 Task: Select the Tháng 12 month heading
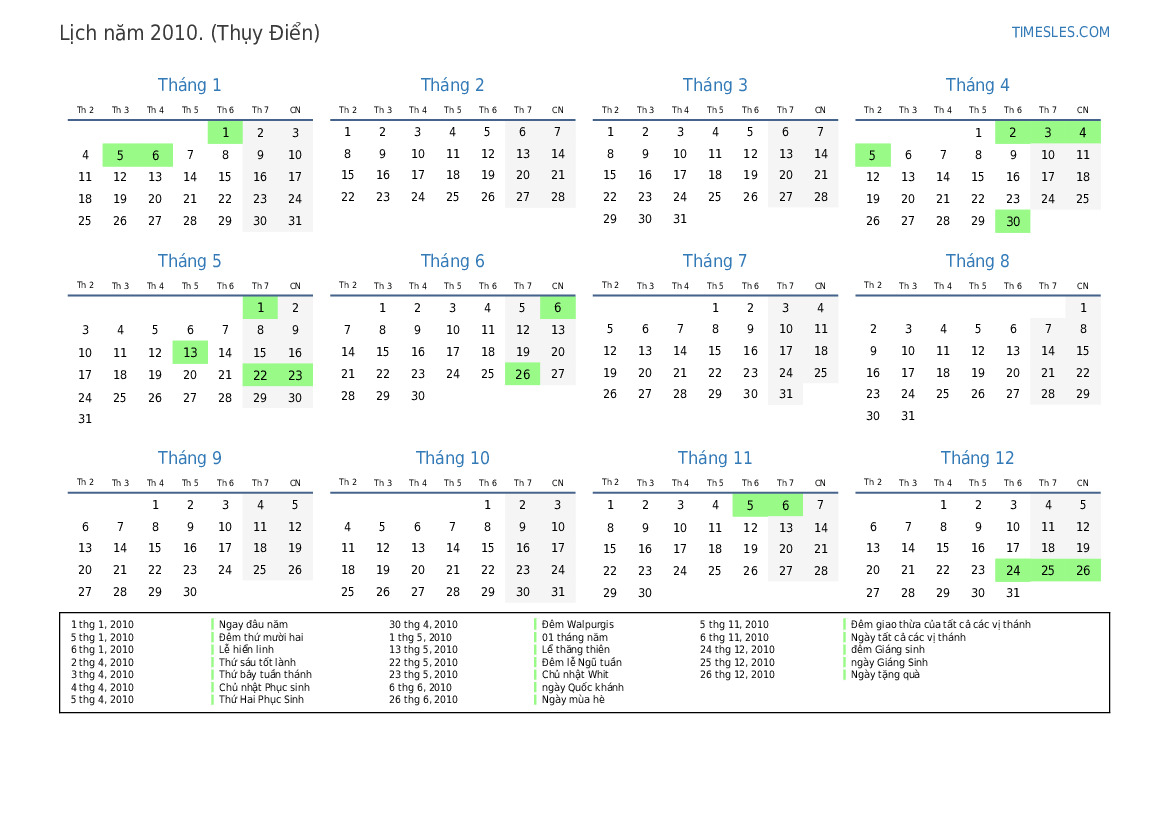[x=977, y=458]
